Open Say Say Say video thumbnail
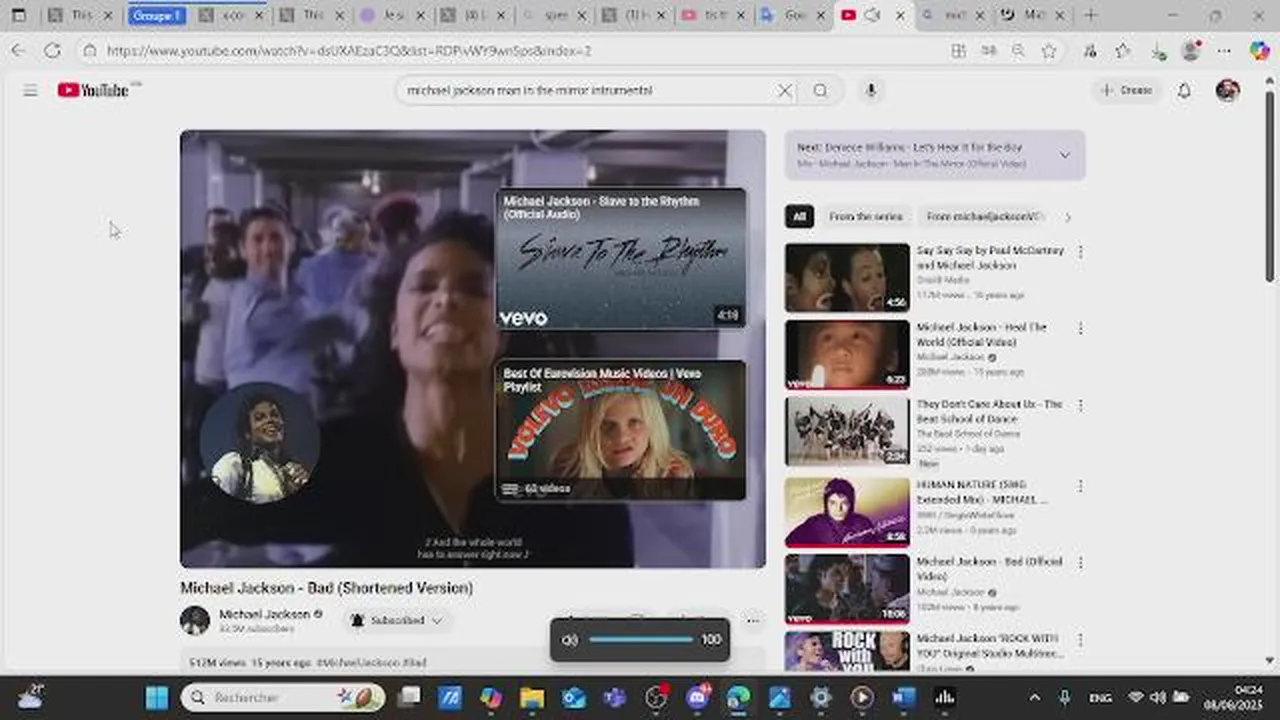This screenshot has height=720, width=1280. click(x=847, y=277)
